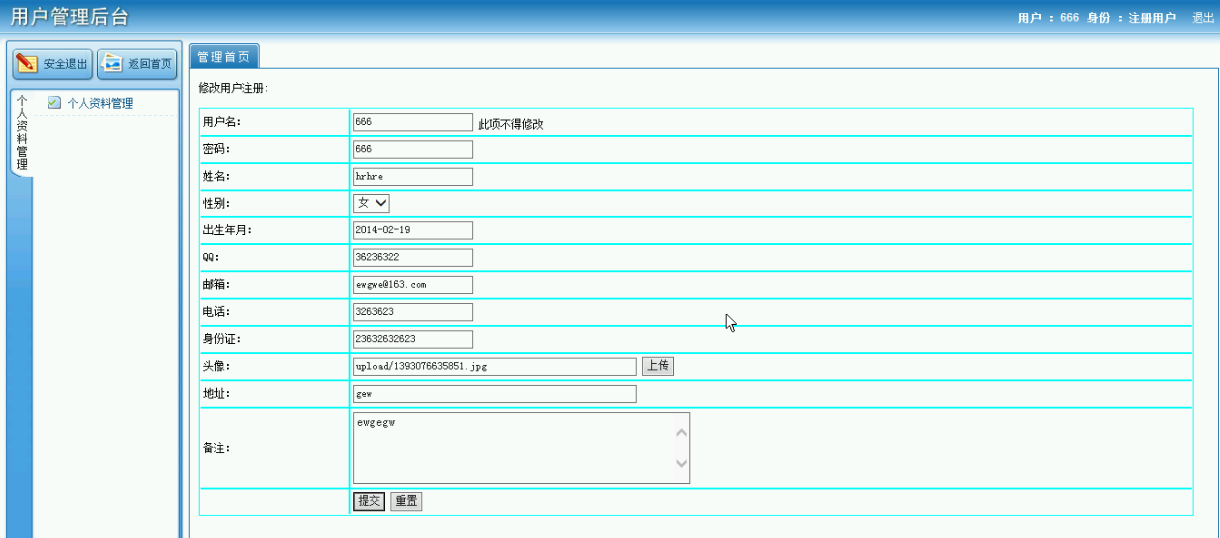Click the 出生年月 row label
Screen dimensions: 1220x538
point(227,230)
